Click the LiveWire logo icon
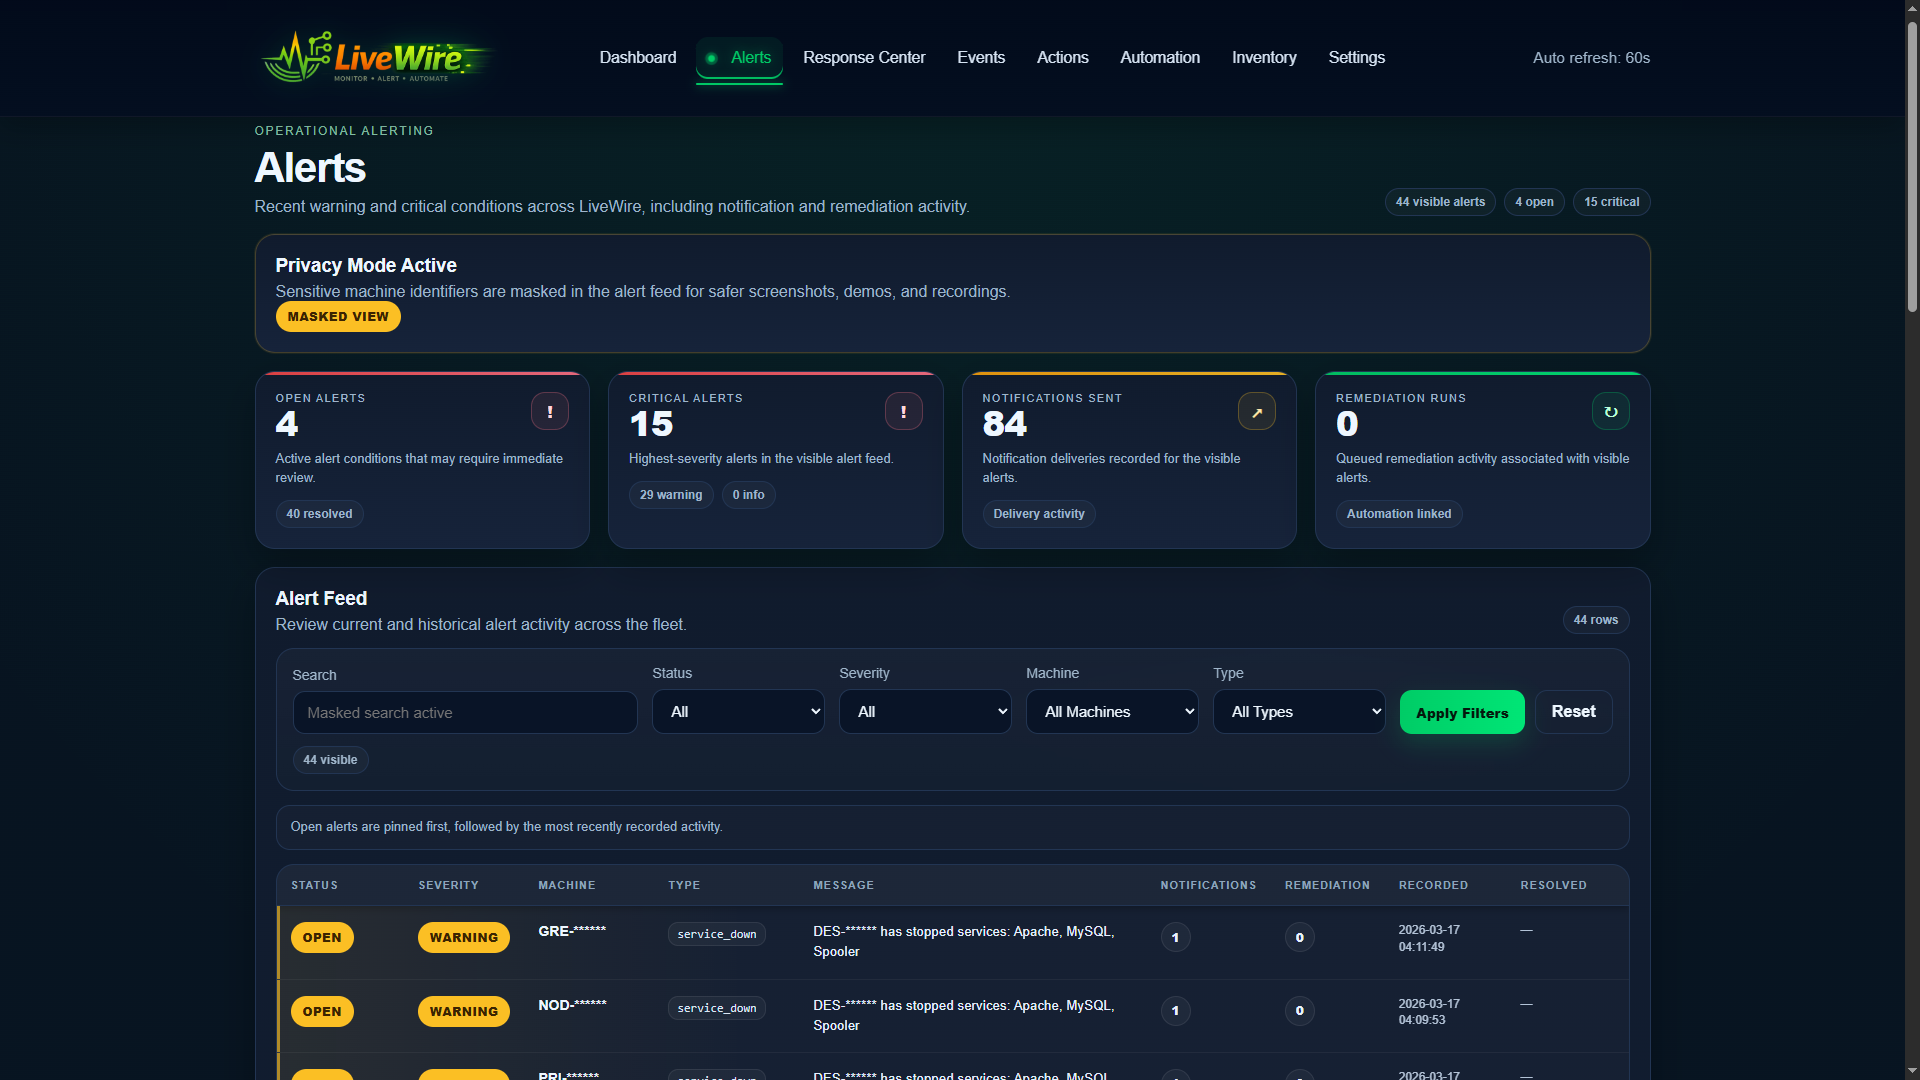1920x1080 pixels. coord(297,57)
